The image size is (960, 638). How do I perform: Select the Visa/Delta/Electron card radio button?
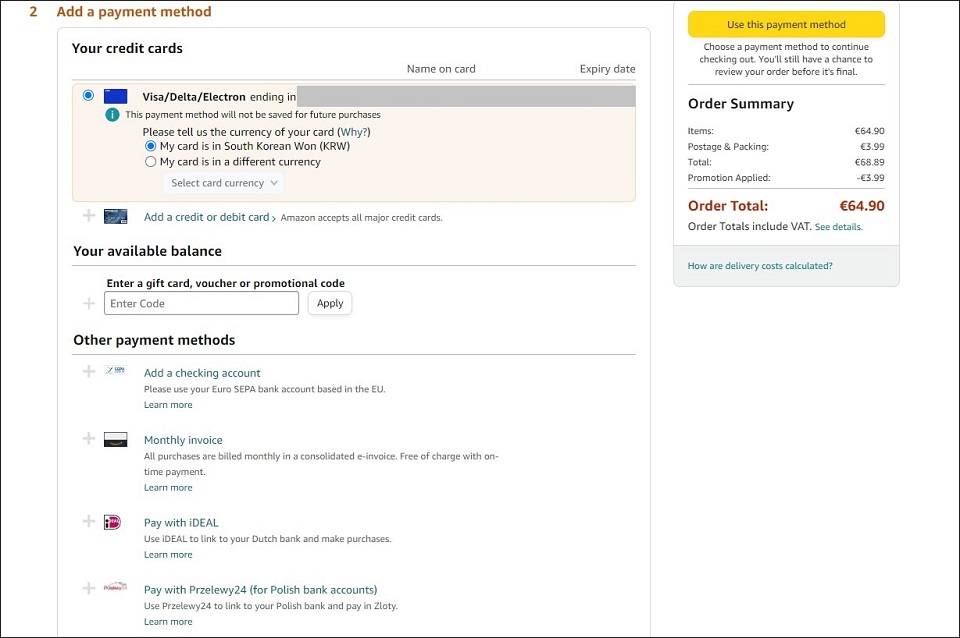pos(88,95)
